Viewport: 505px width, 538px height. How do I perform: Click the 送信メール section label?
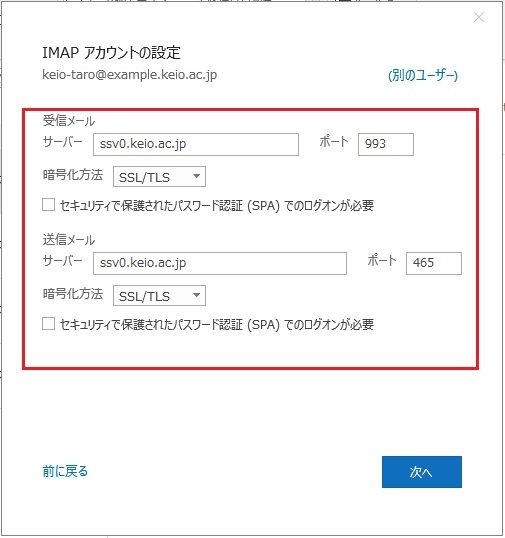[69, 239]
